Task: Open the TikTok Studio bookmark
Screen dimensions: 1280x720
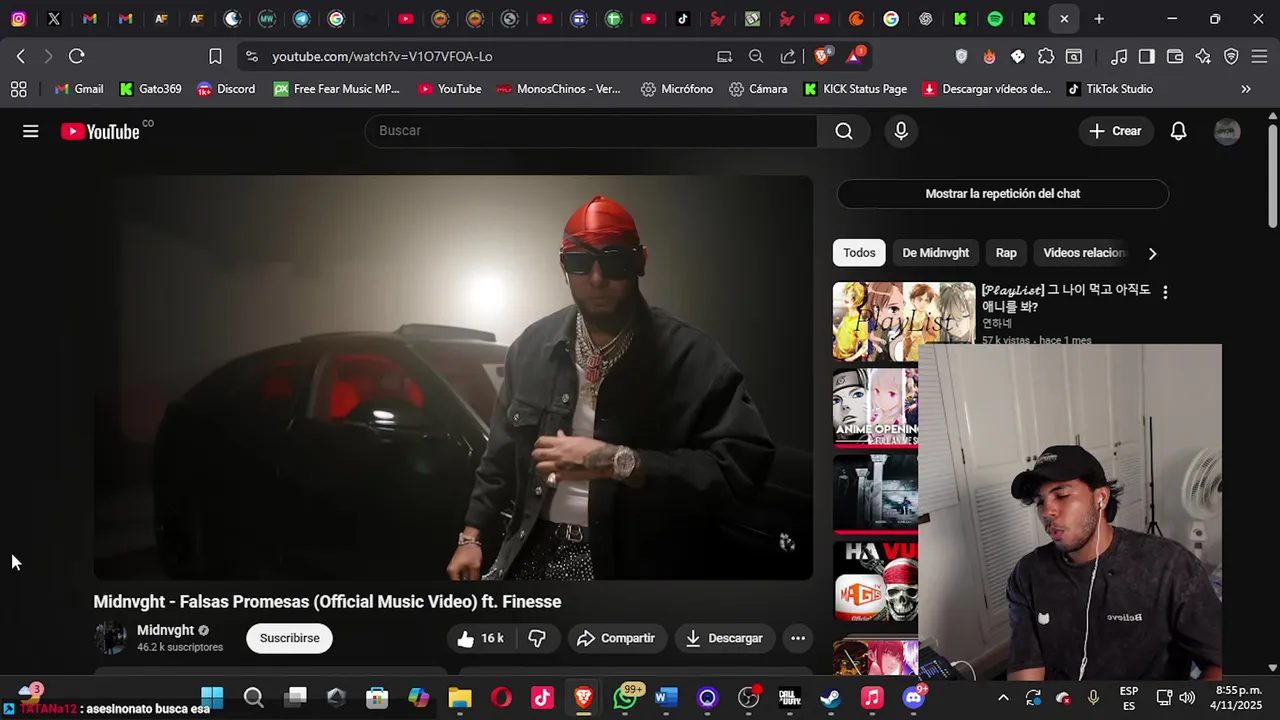Action: (x=1109, y=89)
